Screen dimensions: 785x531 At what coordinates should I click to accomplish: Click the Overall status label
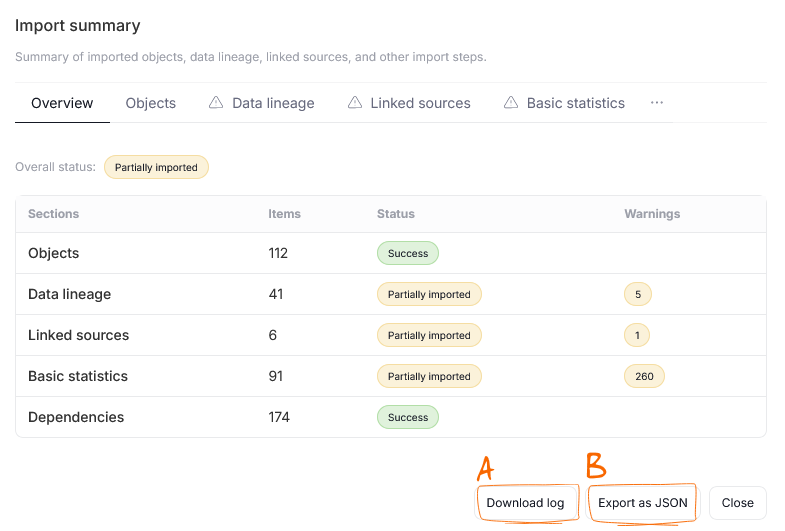coord(55,167)
